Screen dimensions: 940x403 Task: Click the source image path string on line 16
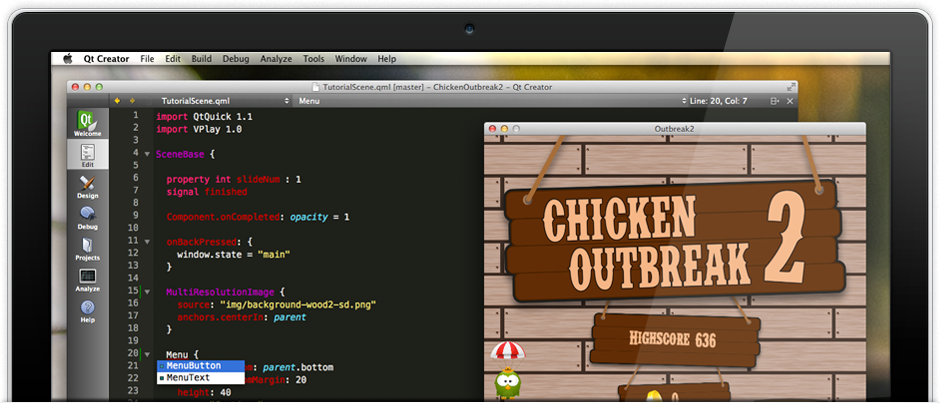[298, 305]
